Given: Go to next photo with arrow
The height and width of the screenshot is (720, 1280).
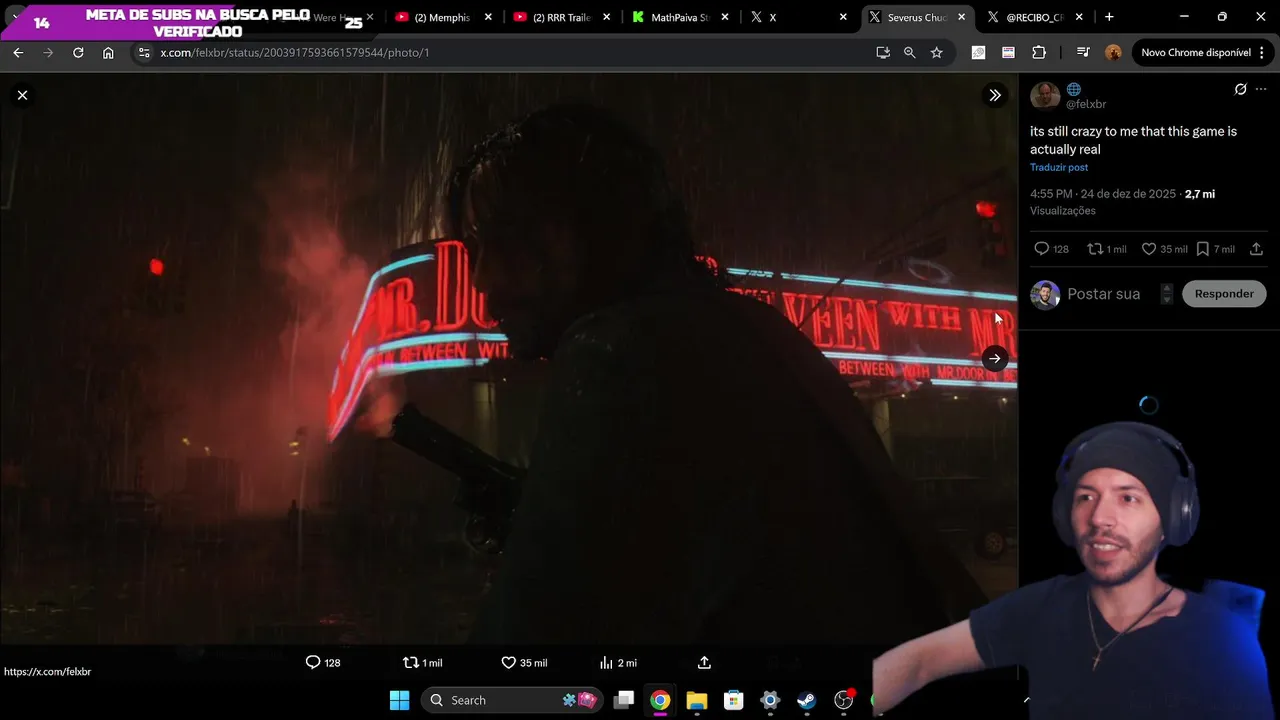Looking at the screenshot, I should (995, 358).
